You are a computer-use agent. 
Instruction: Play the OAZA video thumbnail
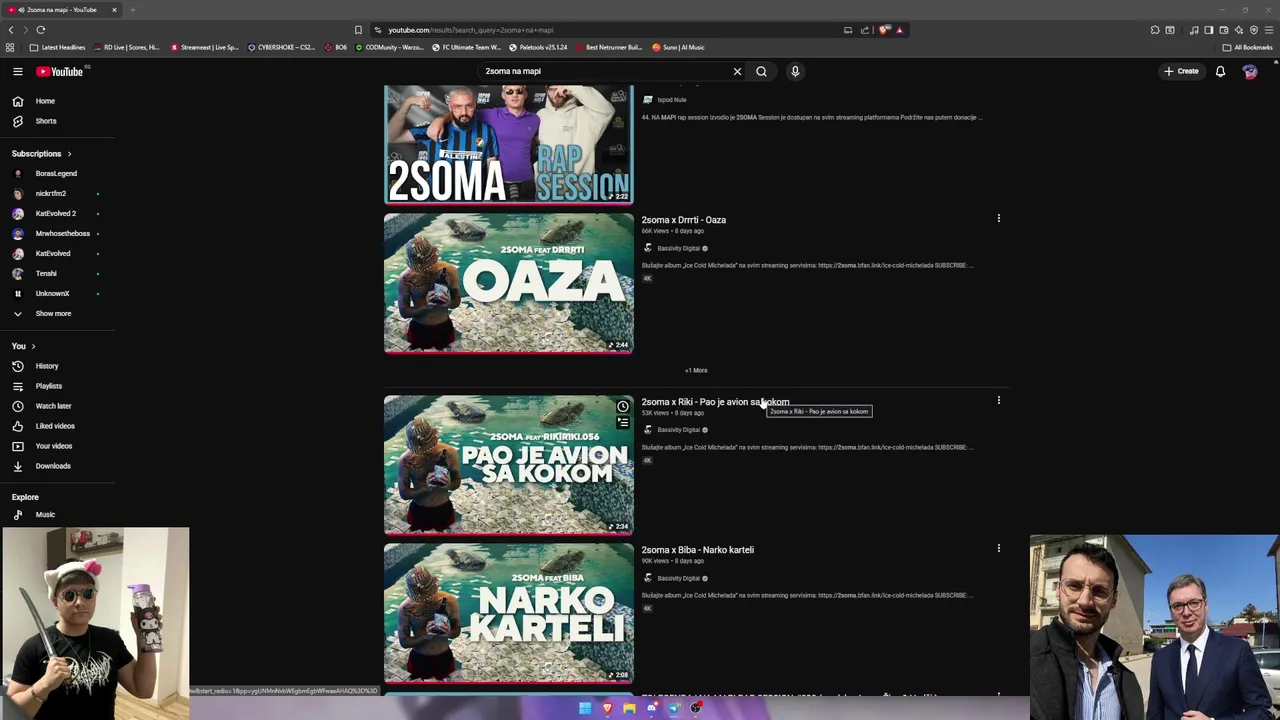(x=508, y=283)
